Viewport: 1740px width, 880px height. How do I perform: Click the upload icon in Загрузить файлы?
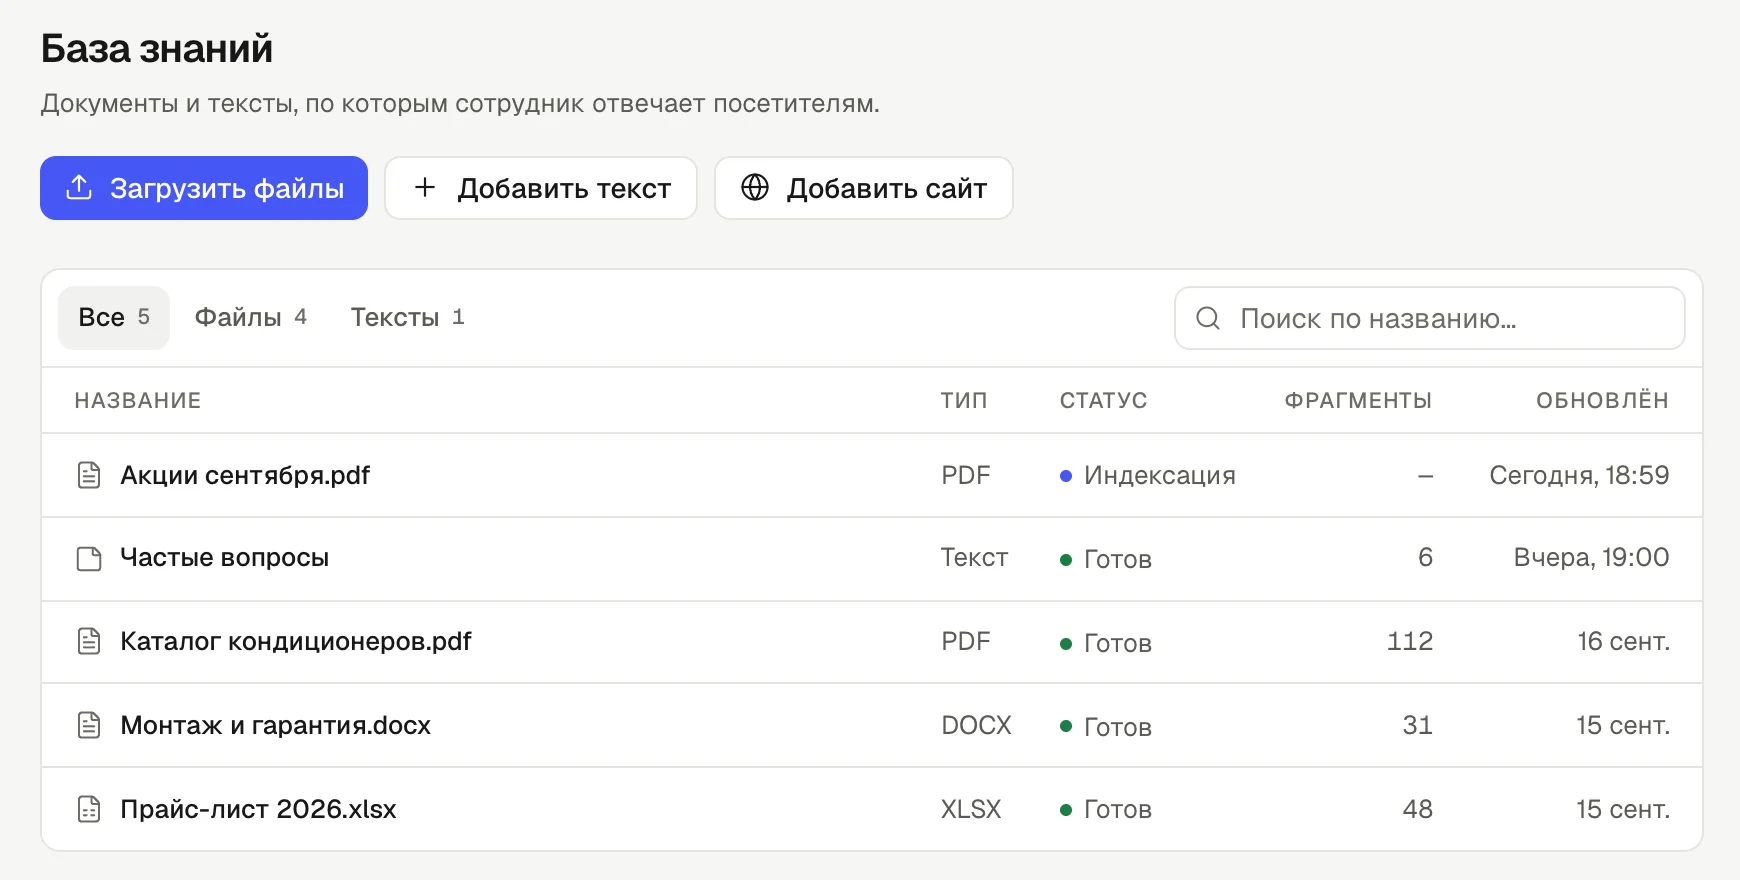pos(79,187)
